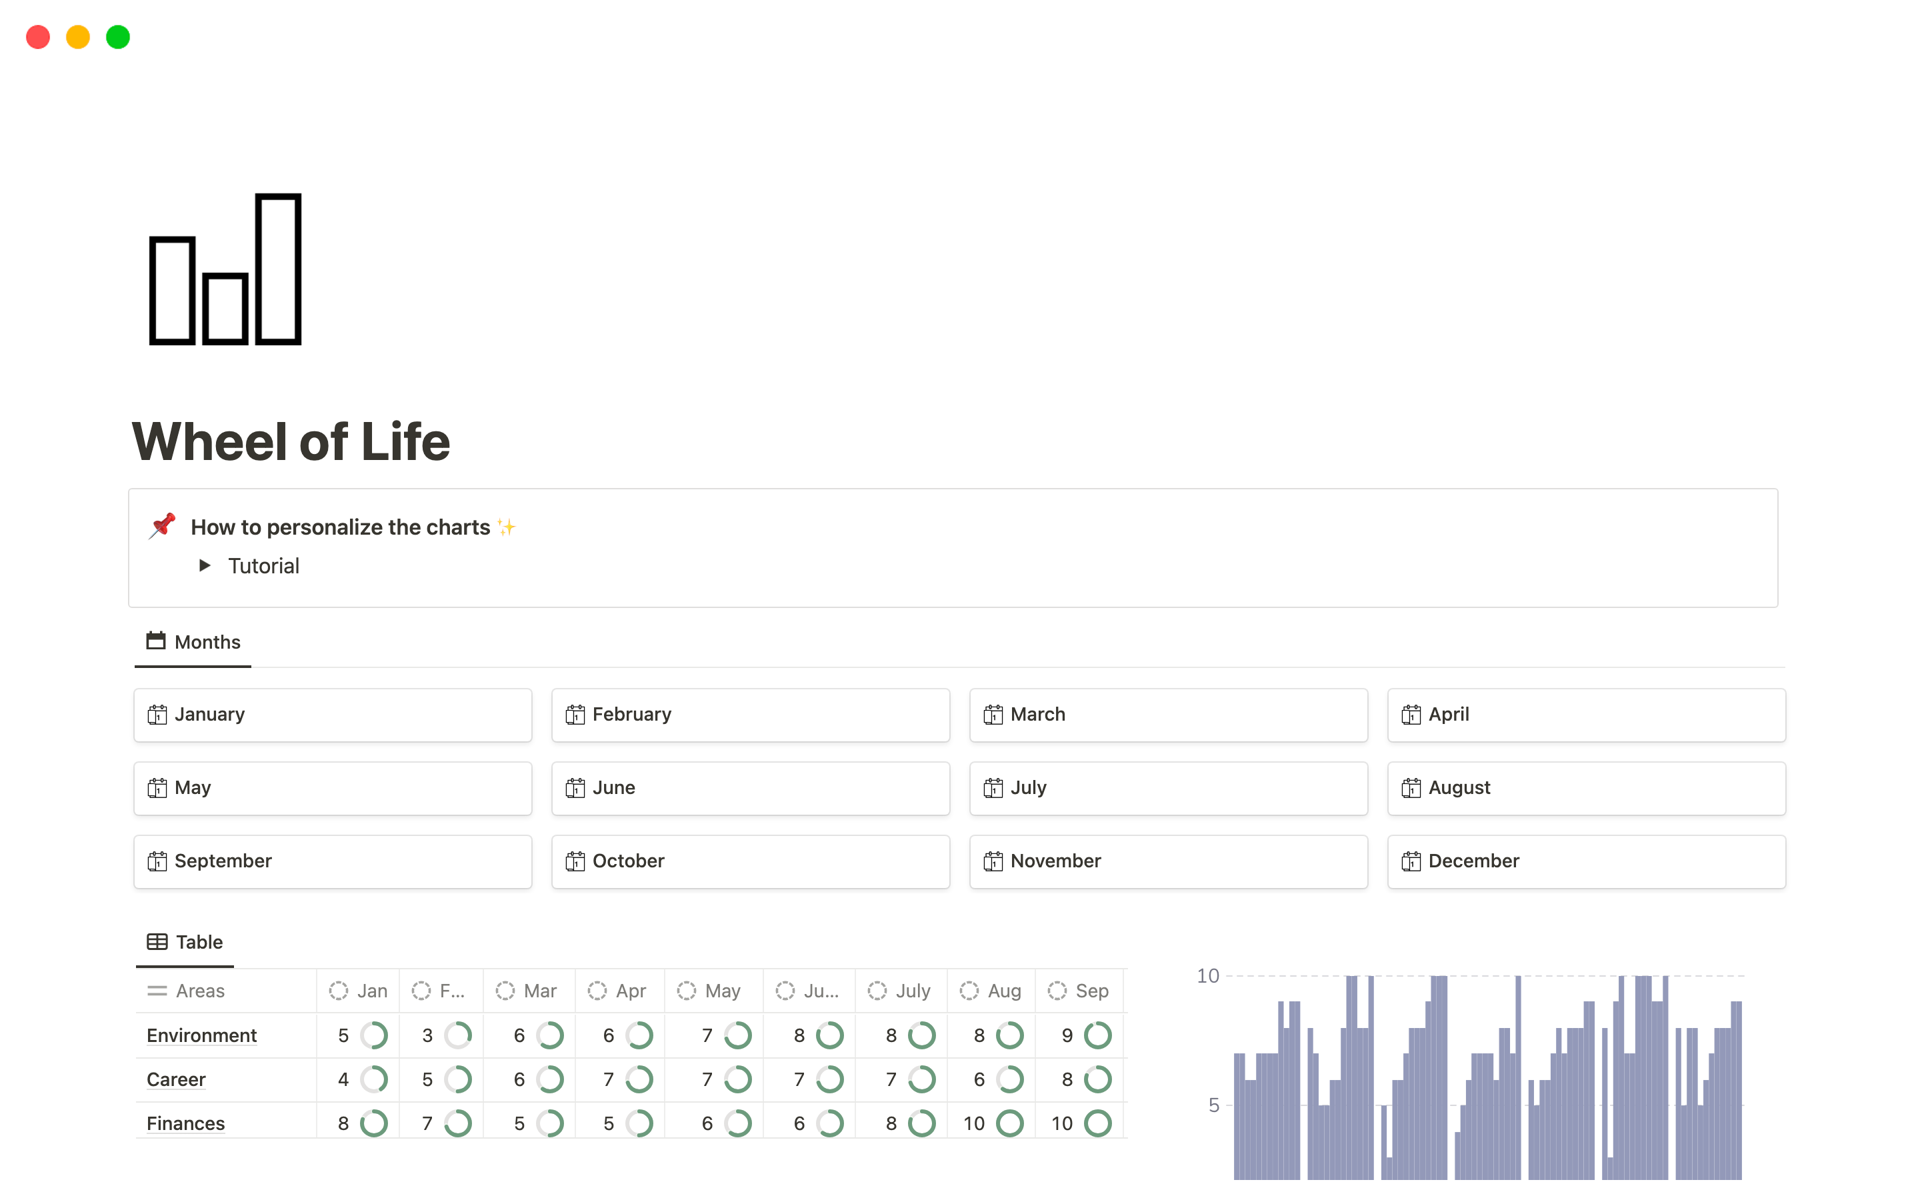The image size is (1920, 1200).
Task: Expand the Tutorial toggle
Action: 205,566
